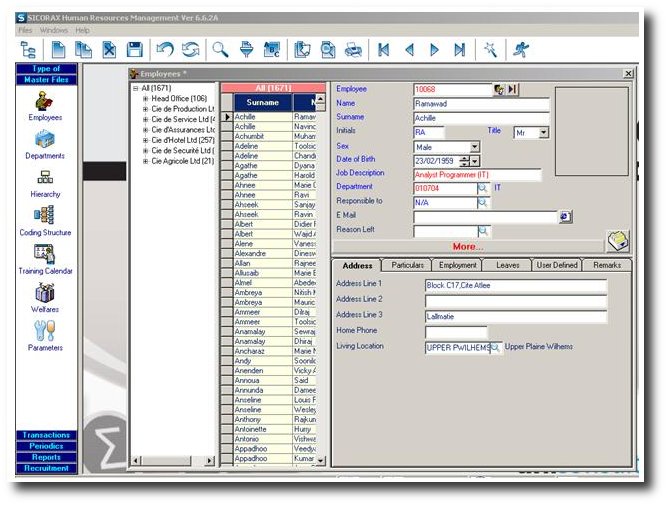Jump to first record toolbar arrow

coord(383,49)
